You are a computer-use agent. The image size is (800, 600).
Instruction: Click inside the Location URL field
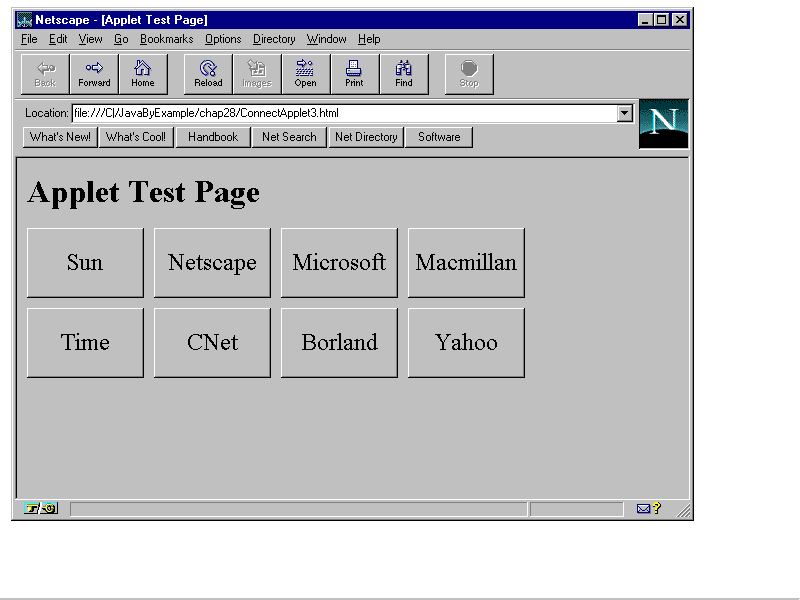coord(344,113)
